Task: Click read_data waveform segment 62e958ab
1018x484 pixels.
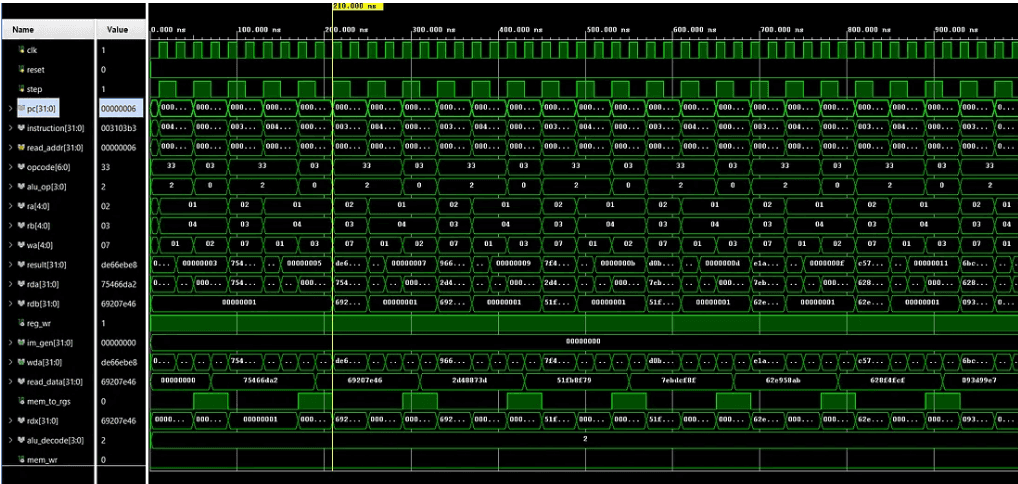Action: coord(785,381)
